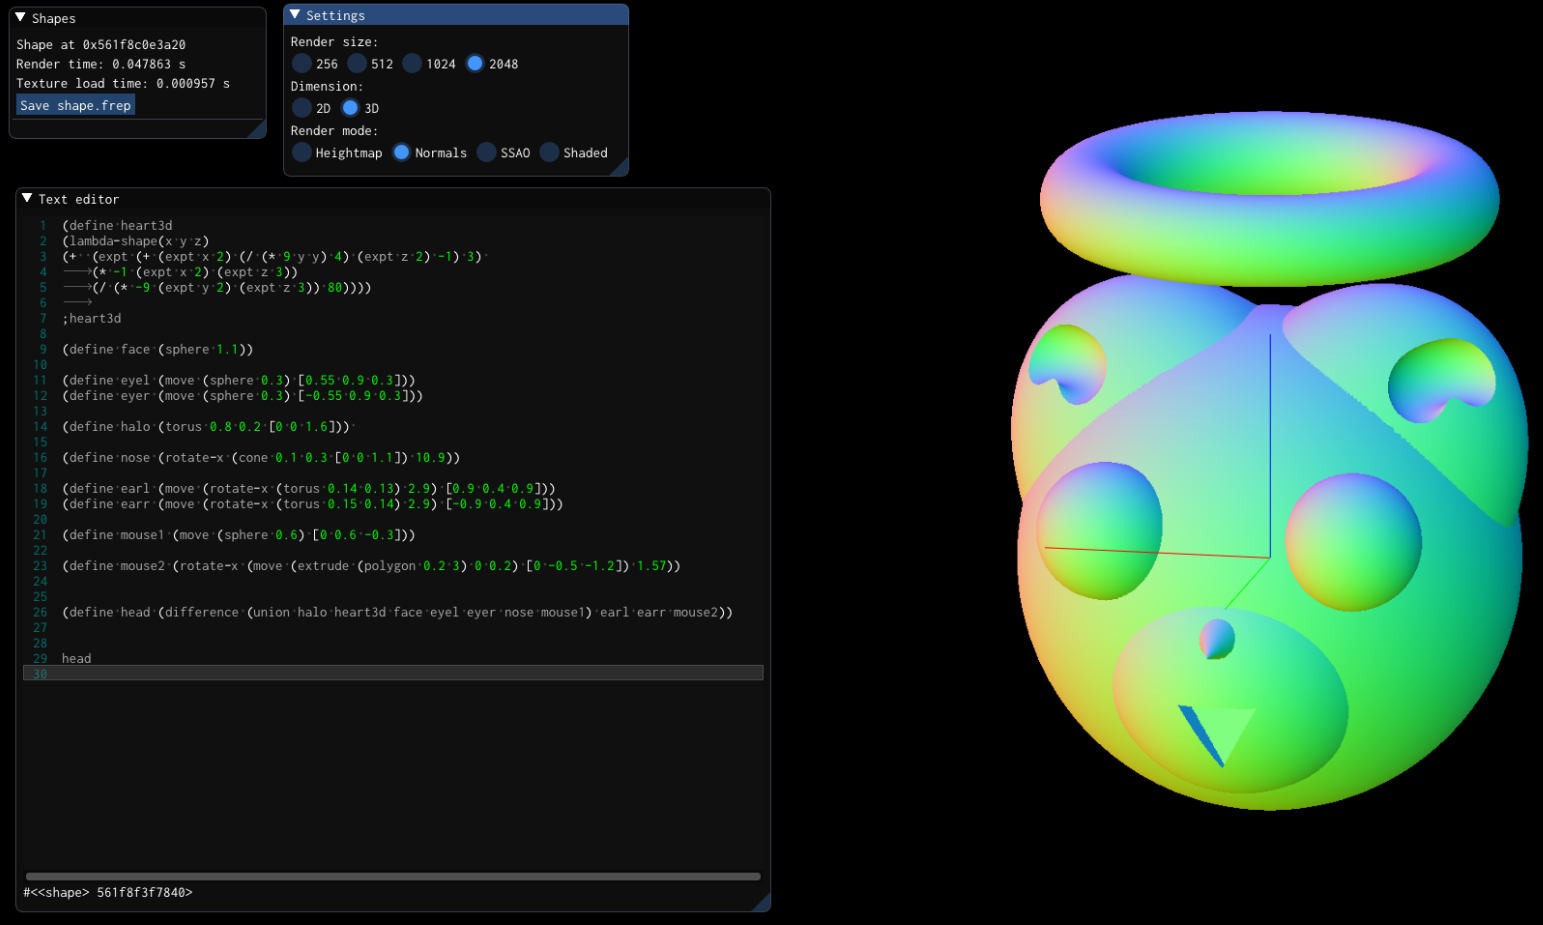Screen dimensions: 1543x925
Task: Select 2048 render size
Action: pos(475,64)
